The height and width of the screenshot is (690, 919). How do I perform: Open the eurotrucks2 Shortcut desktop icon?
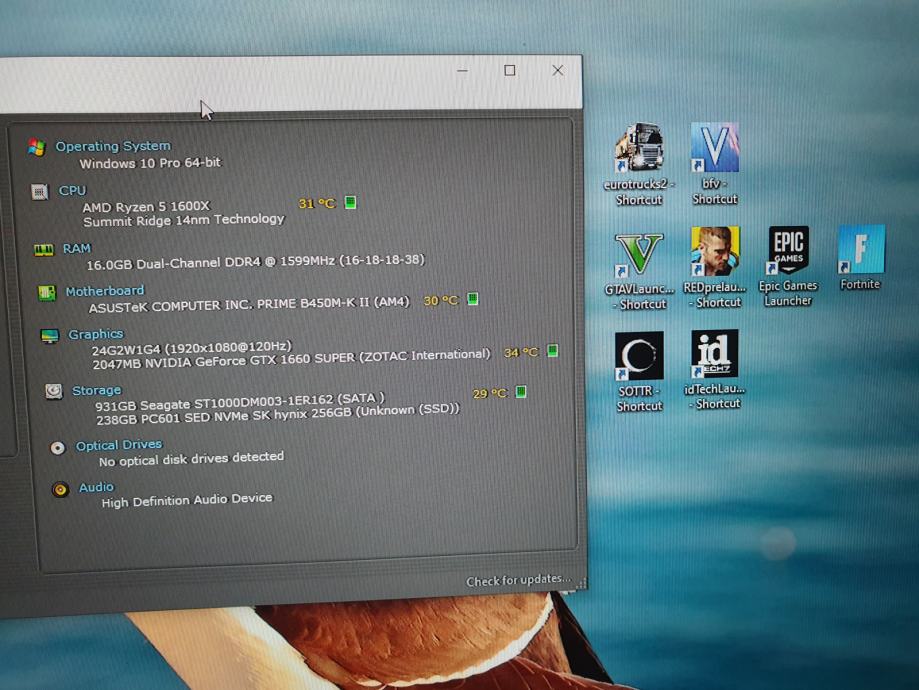click(639, 164)
